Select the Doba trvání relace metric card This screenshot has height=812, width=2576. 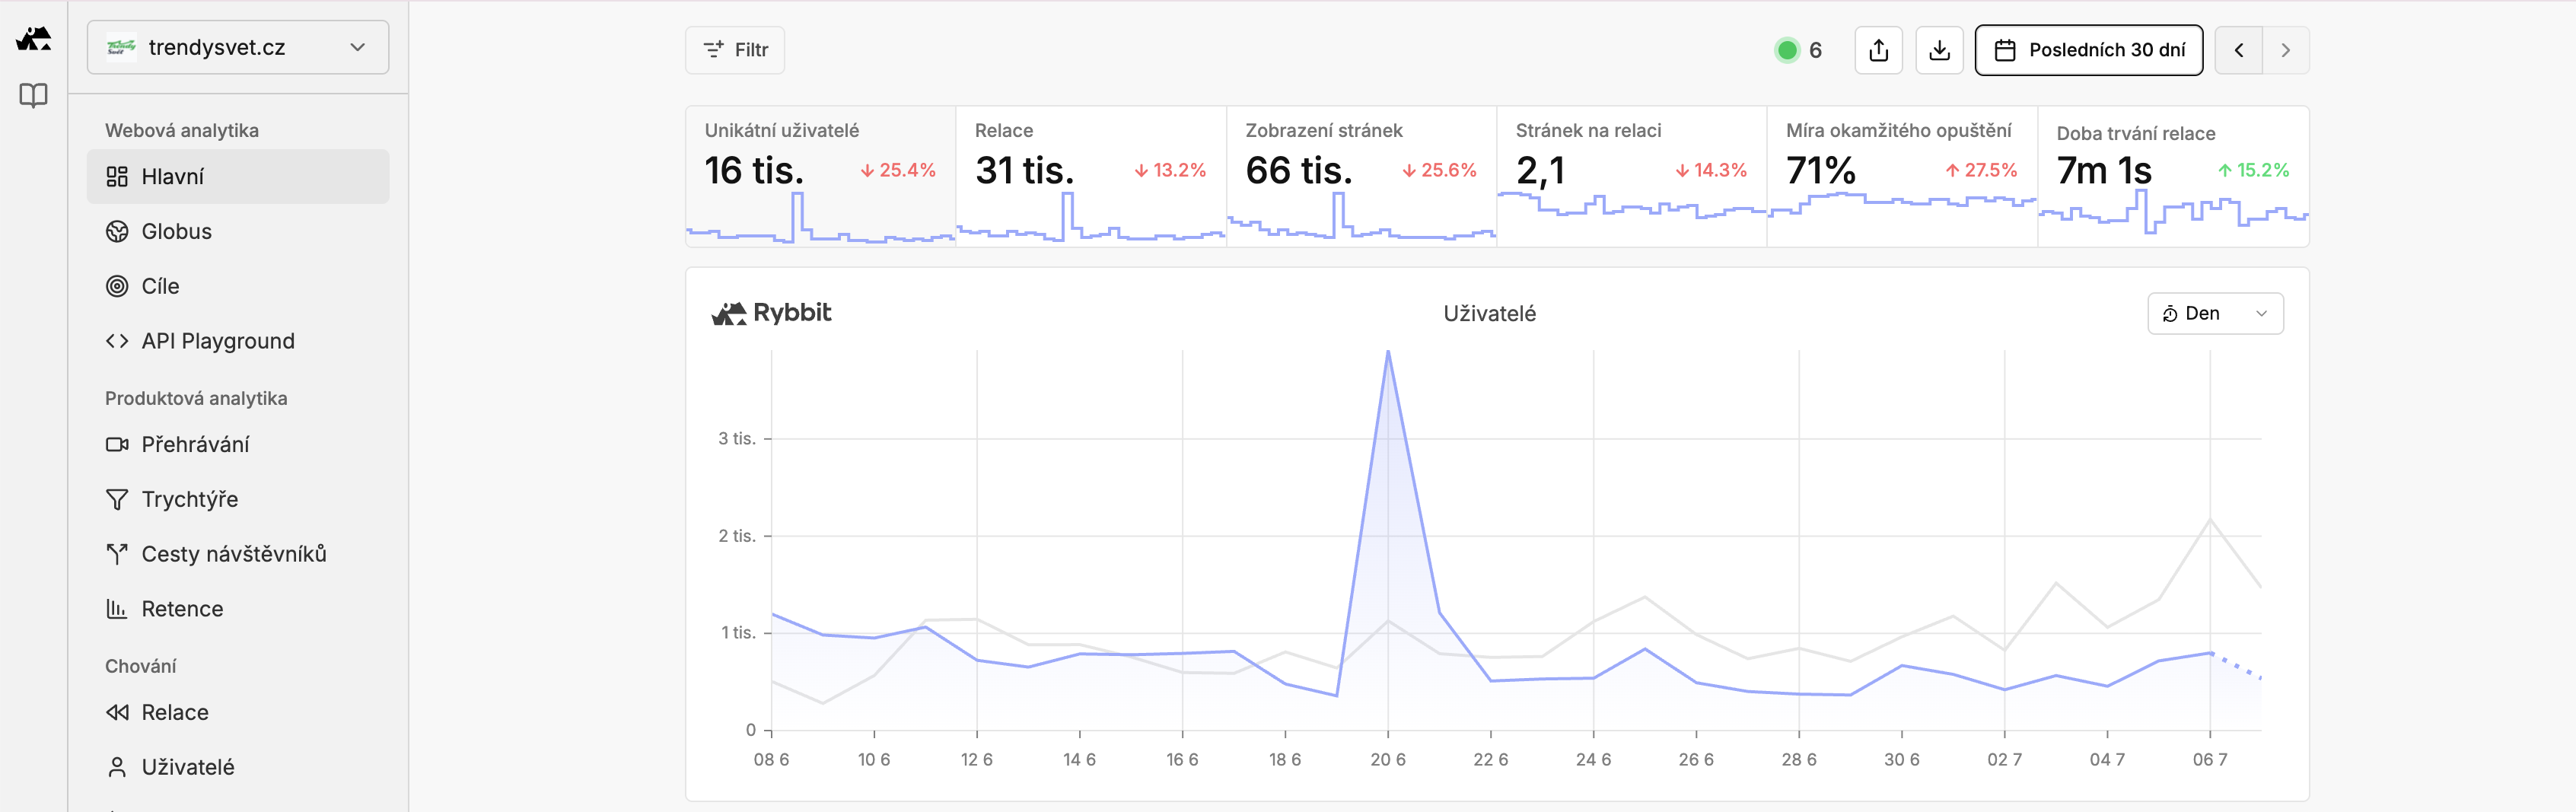2173,176
